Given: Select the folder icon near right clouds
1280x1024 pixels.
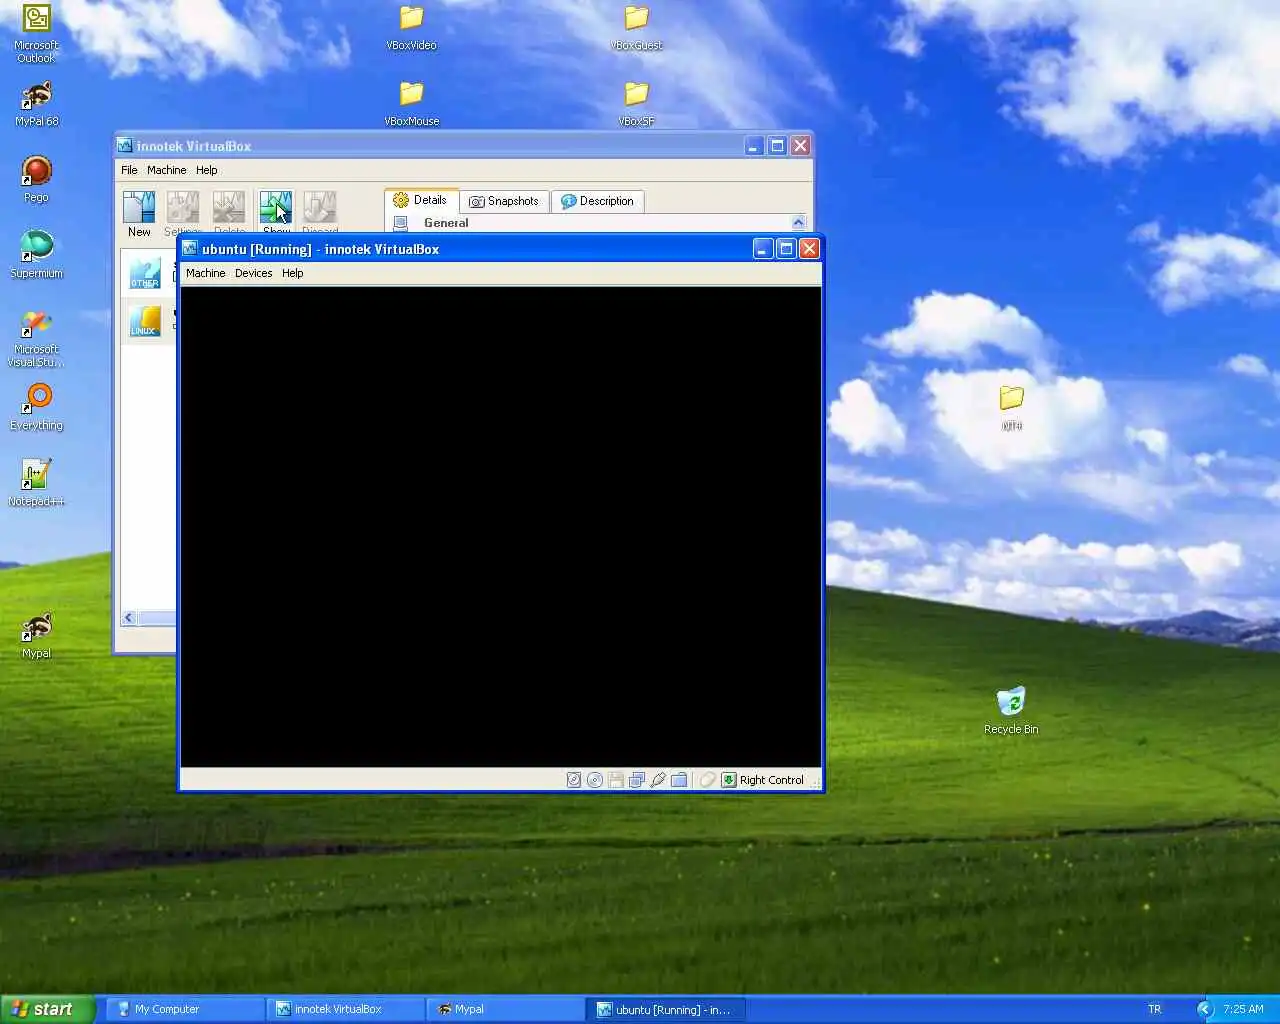Looking at the screenshot, I should pos(1012,407).
